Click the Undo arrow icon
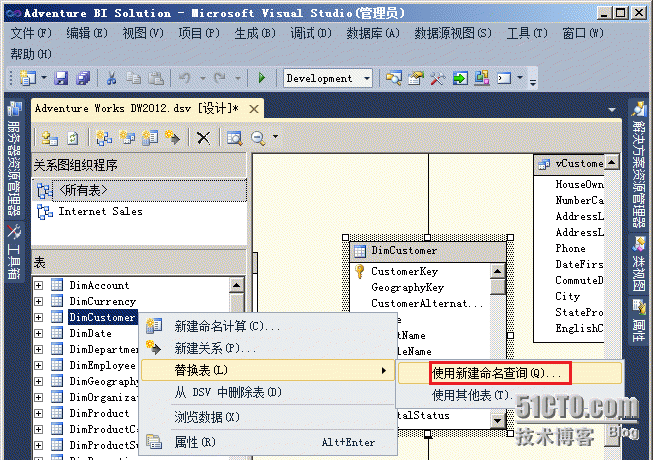Viewport: 653px width, 460px height. click(x=185, y=78)
